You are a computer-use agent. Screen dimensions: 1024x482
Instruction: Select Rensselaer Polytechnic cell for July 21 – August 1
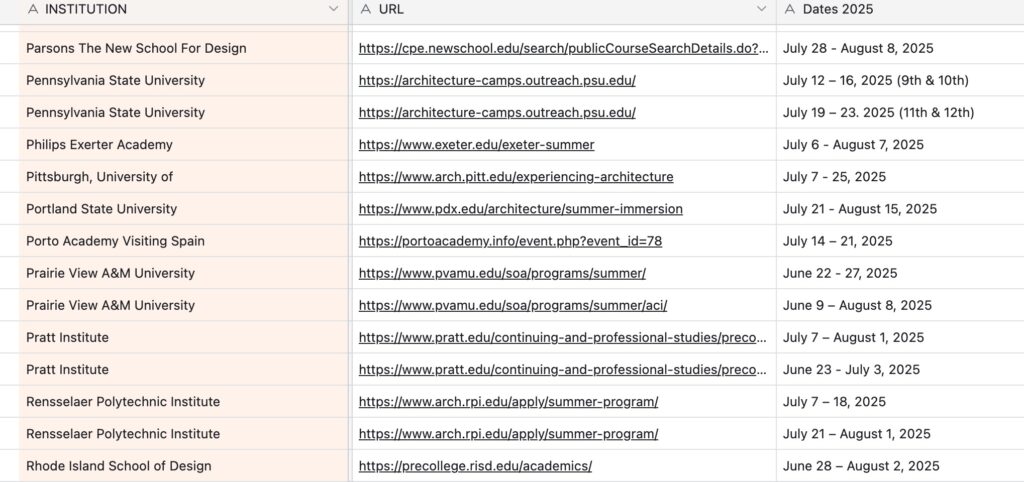pos(184,434)
